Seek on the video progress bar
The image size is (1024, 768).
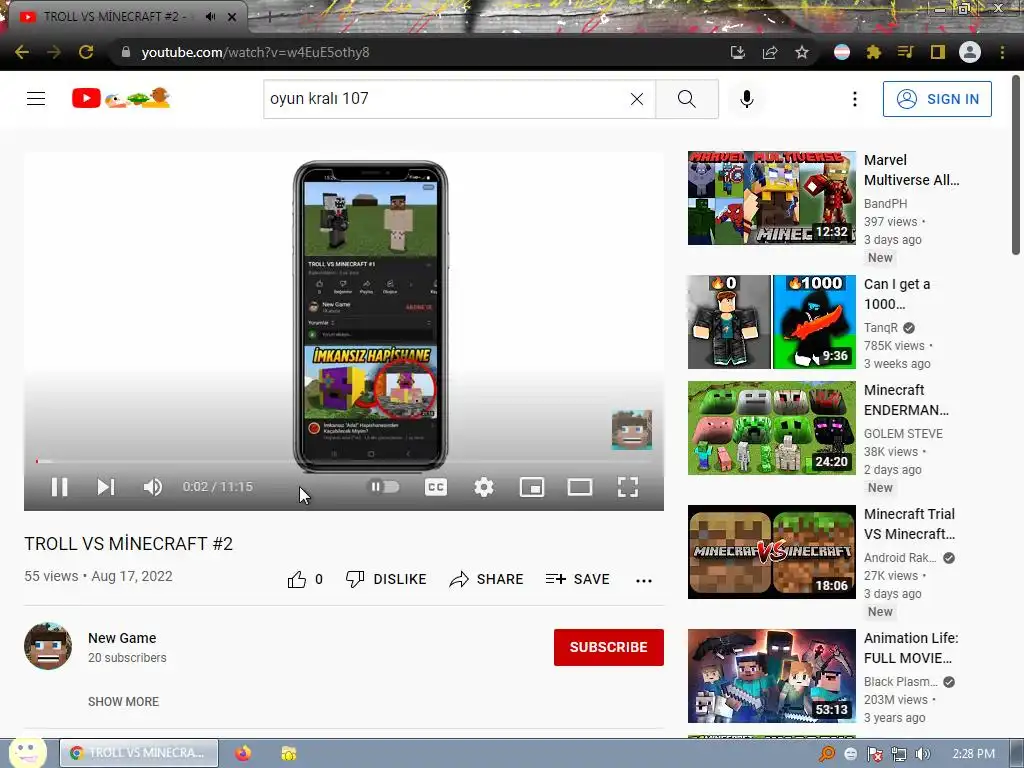pos(344,461)
